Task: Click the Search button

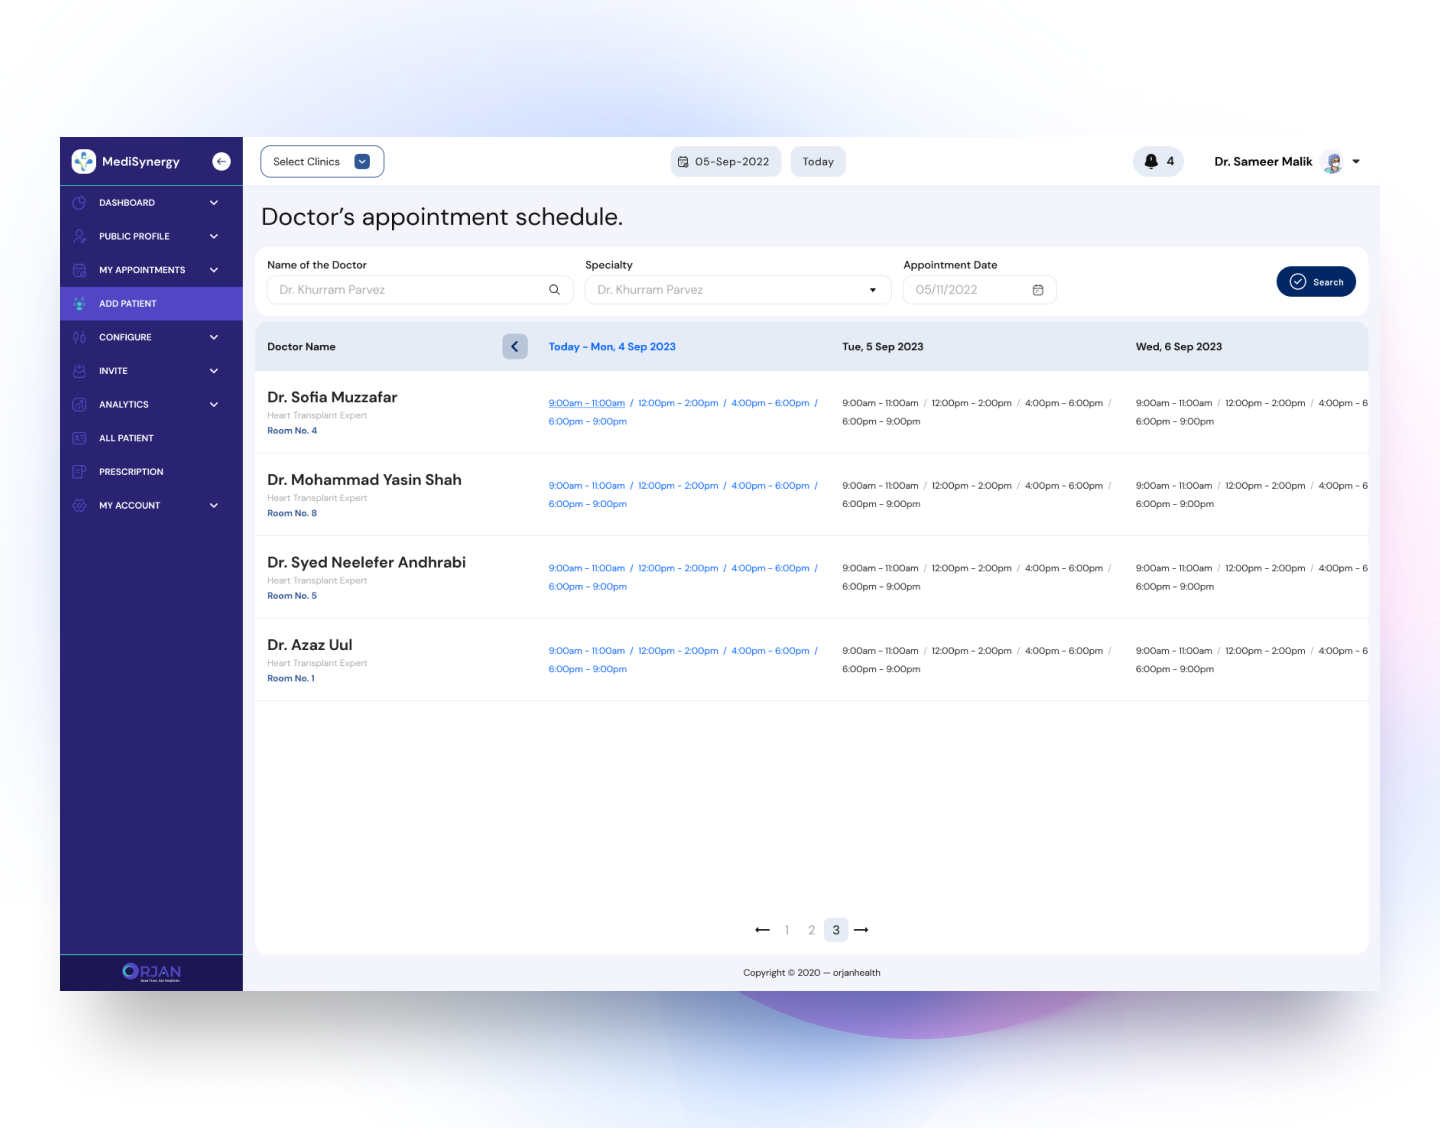Action: pyautogui.click(x=1316, y=282)
